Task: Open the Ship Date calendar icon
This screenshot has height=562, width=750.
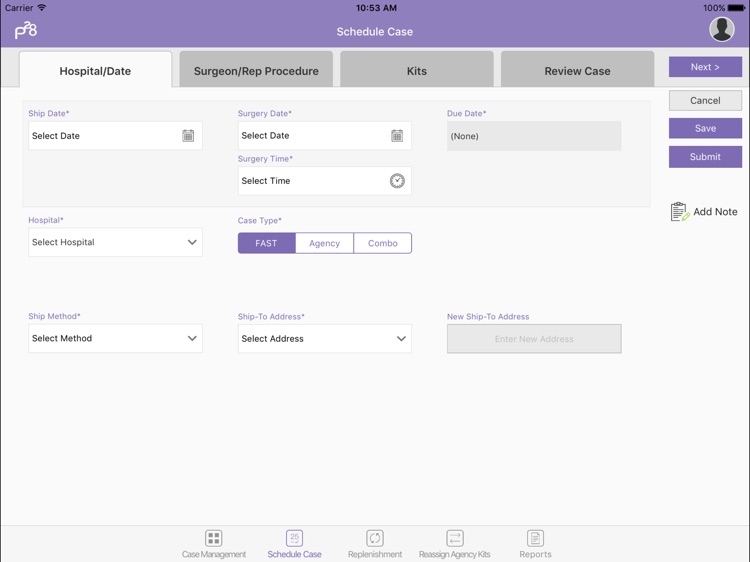Action: point(188,136)
